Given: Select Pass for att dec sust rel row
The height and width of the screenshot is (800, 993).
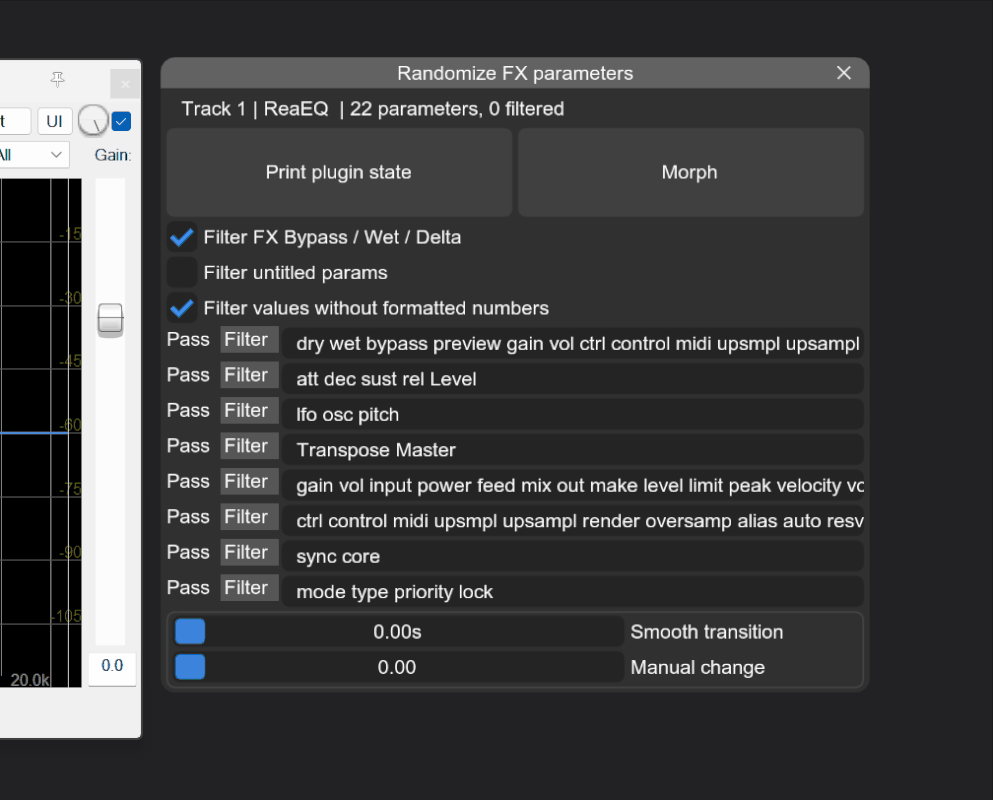Looking at the screenshot, I should [188, 375].
